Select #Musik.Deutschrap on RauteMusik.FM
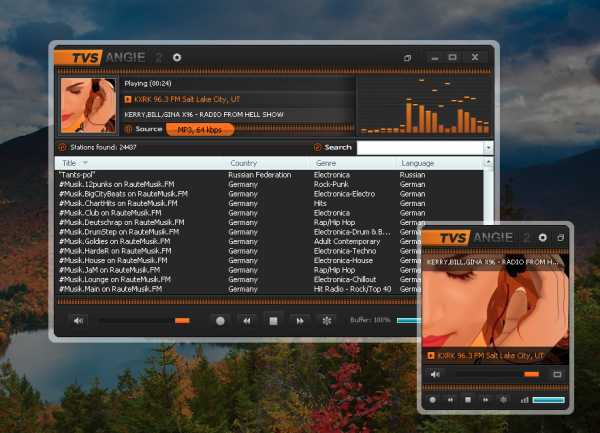Screen dimensions: 600x433 [240, 223]
